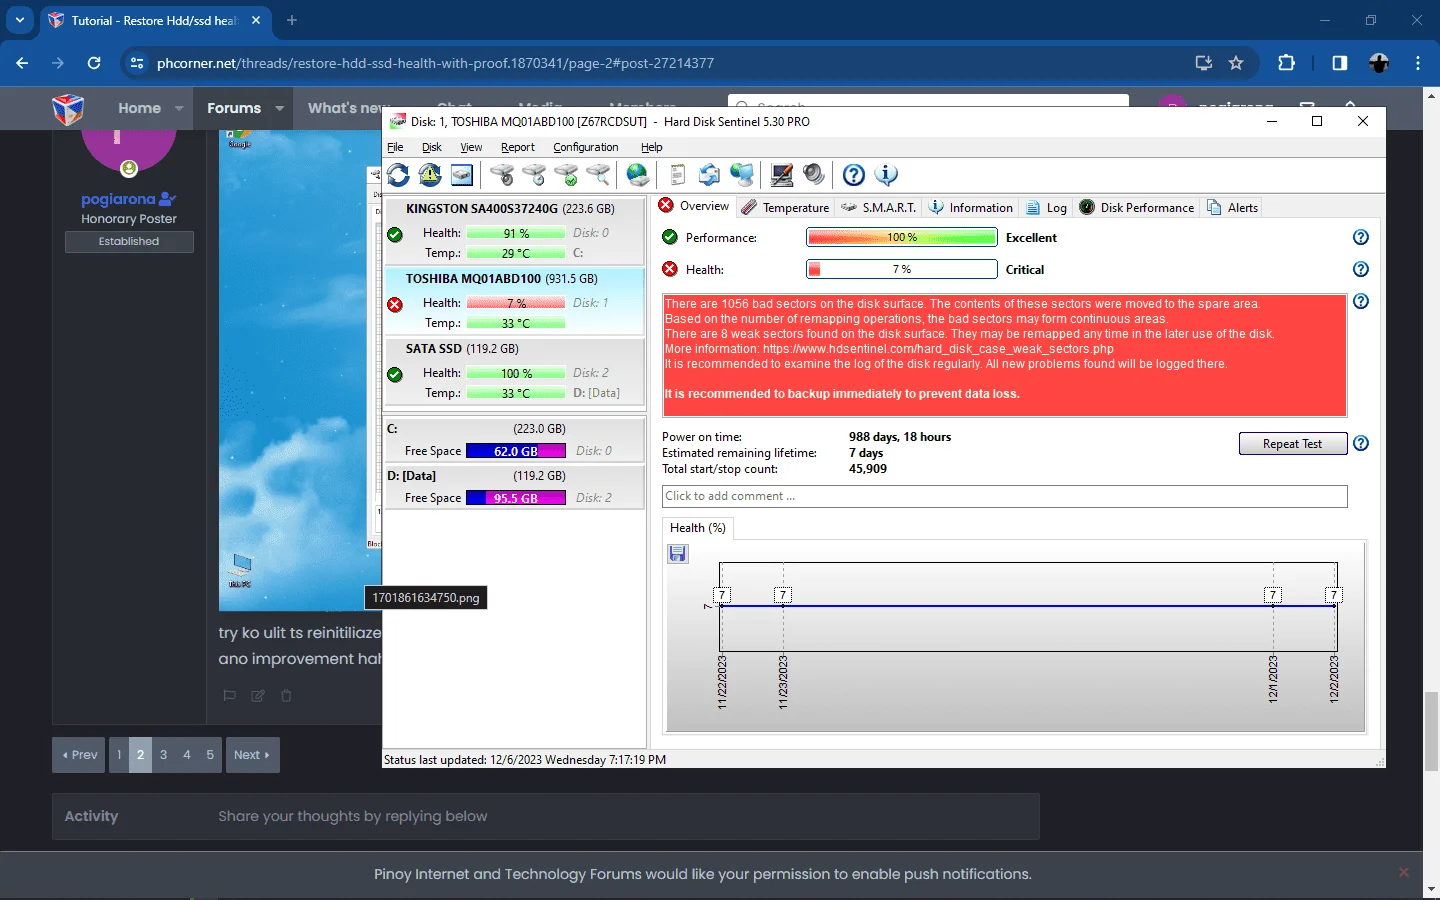Click the 'Click to add comment' field
The height and width of the screenshot is (900, 1440).
coord(1005,496)
